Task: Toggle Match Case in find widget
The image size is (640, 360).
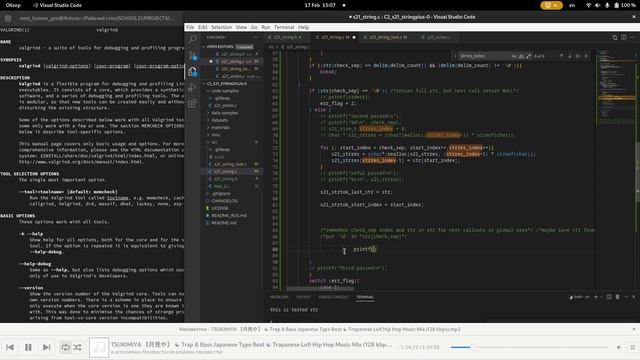Action: tap(514, 56)
